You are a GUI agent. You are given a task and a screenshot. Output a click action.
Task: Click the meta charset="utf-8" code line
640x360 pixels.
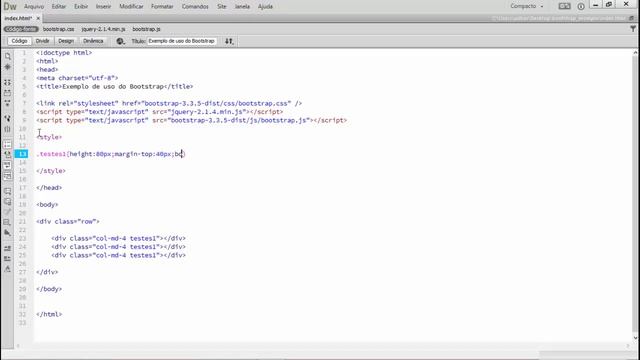click(77, 78)
